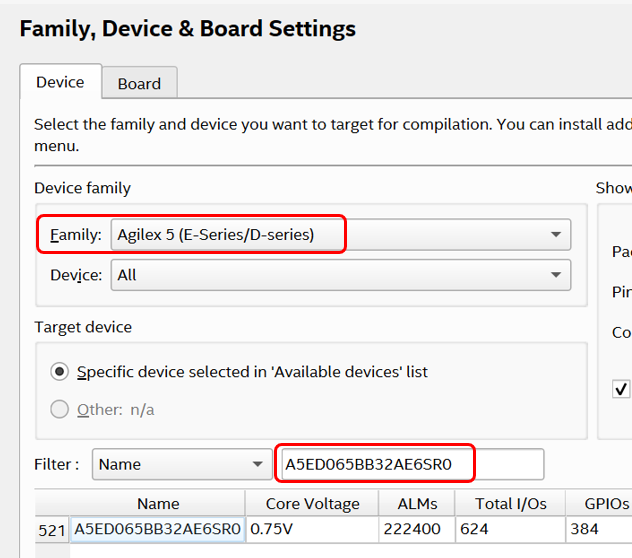
Task: Switch to the Board tab
Action: (139, 83)
